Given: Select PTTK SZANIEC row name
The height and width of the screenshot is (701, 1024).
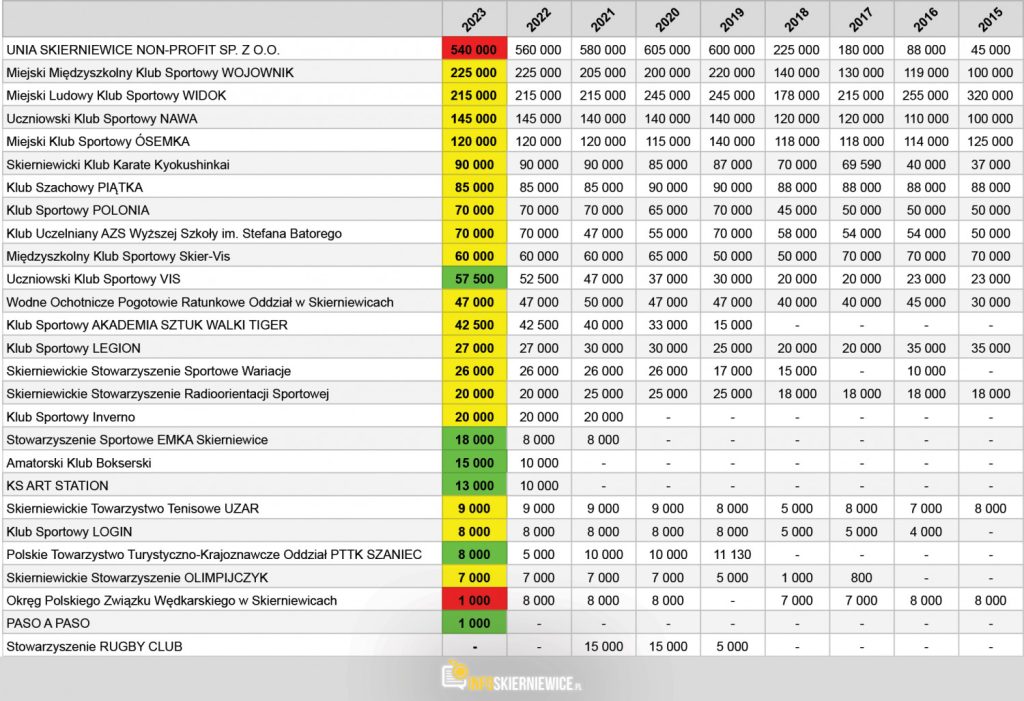Looking at the screenshot, I should click(x=214, y=555).
